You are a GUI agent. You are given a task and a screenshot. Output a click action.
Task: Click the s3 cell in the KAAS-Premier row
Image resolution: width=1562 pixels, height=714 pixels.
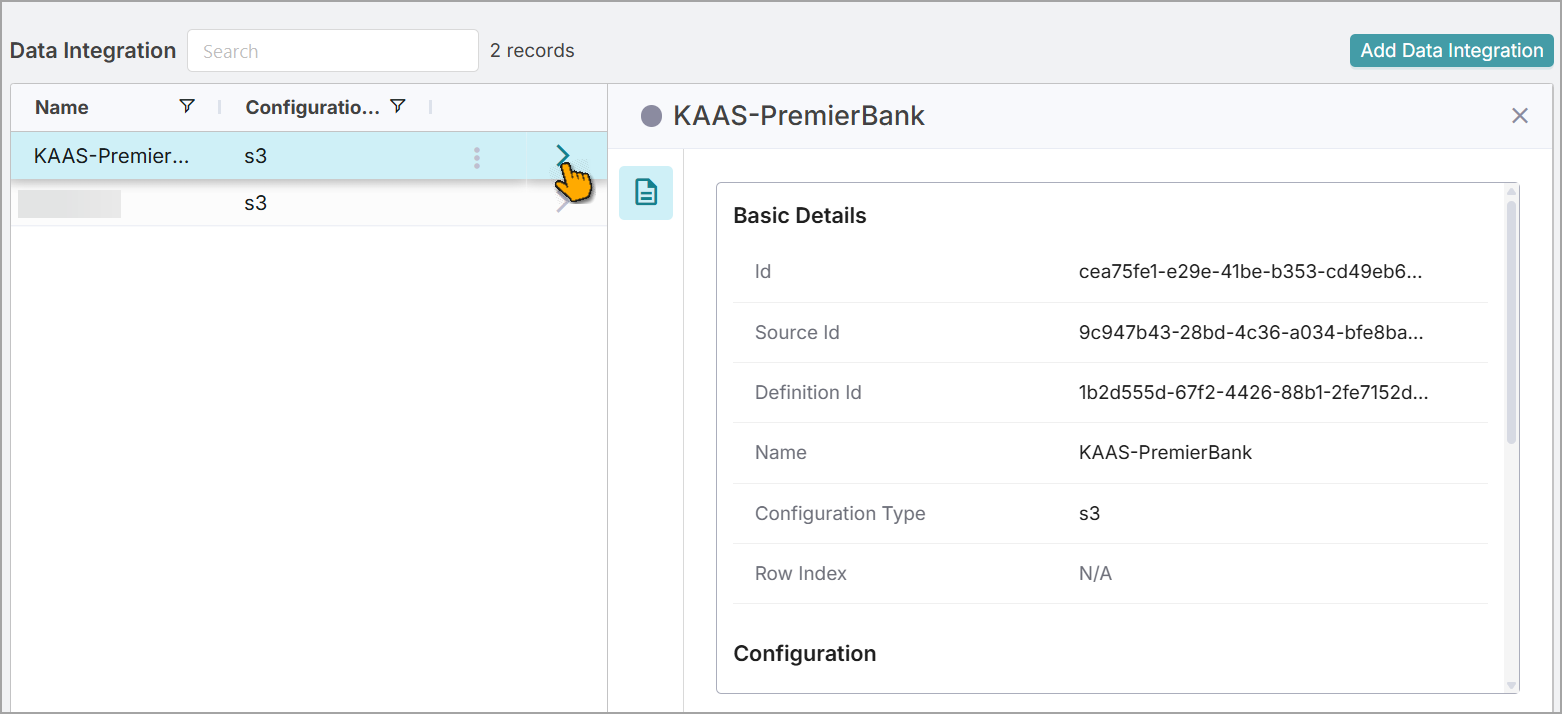pos(256,156)
